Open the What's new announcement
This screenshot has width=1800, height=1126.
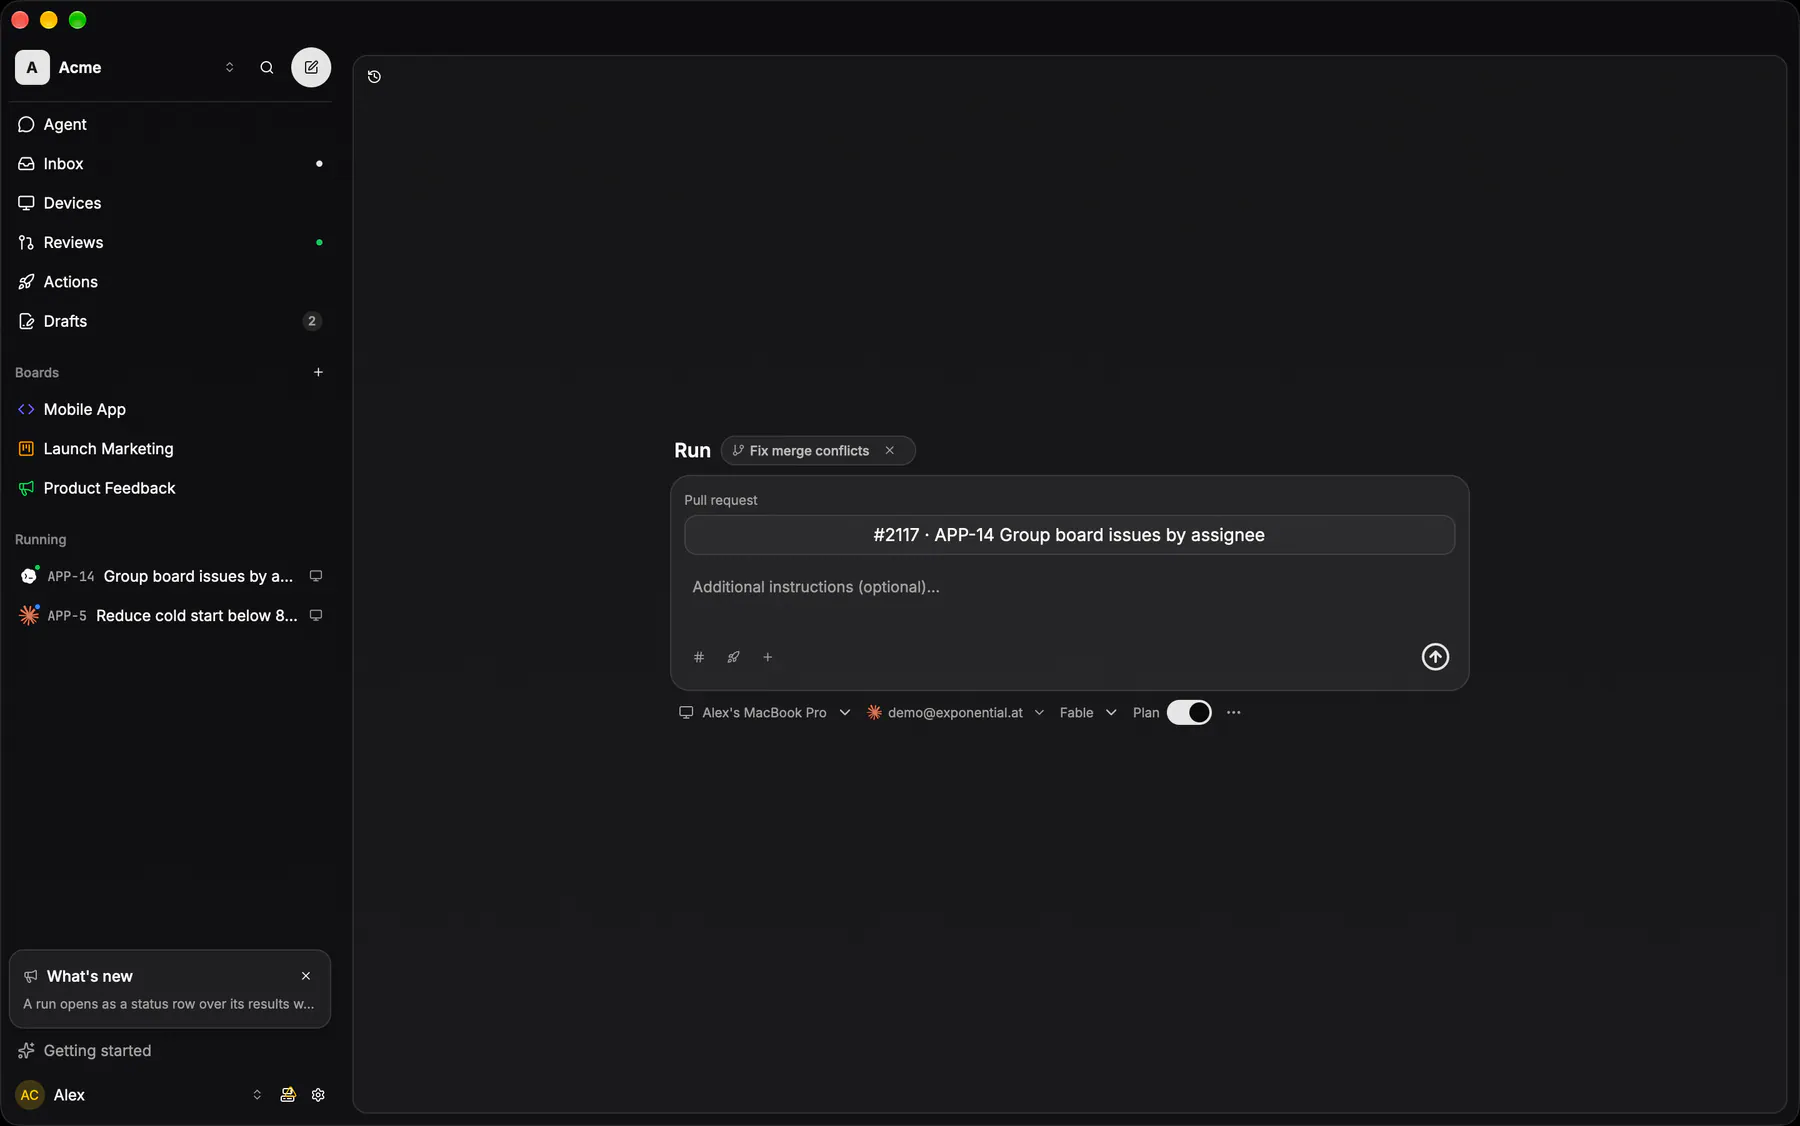(170, 989)
